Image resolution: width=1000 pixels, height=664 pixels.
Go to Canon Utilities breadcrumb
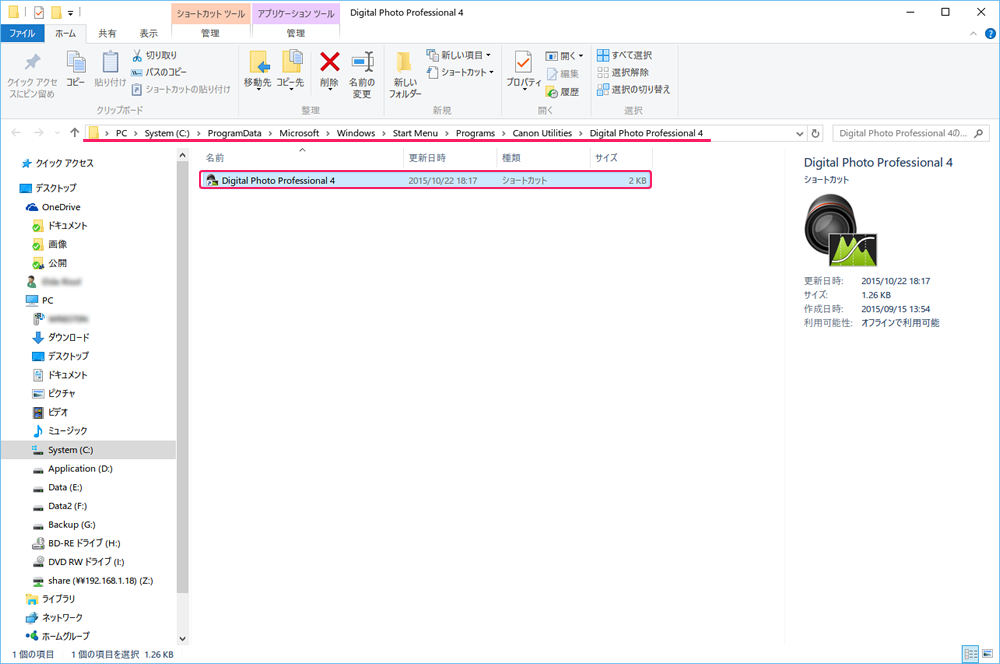(542, 133)
